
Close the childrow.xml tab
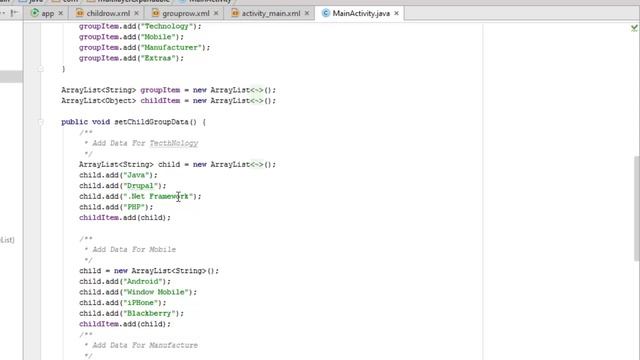(x=136, y=13)
